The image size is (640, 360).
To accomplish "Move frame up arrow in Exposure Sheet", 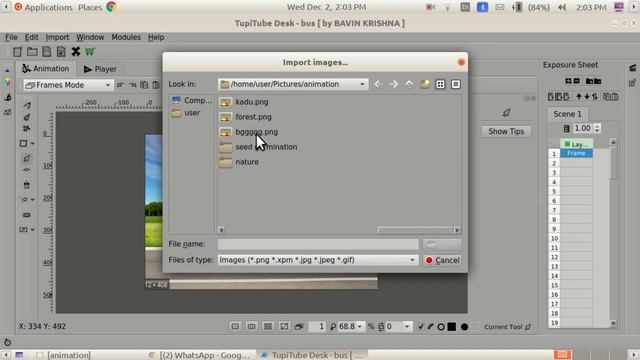I will coord(579,97).
